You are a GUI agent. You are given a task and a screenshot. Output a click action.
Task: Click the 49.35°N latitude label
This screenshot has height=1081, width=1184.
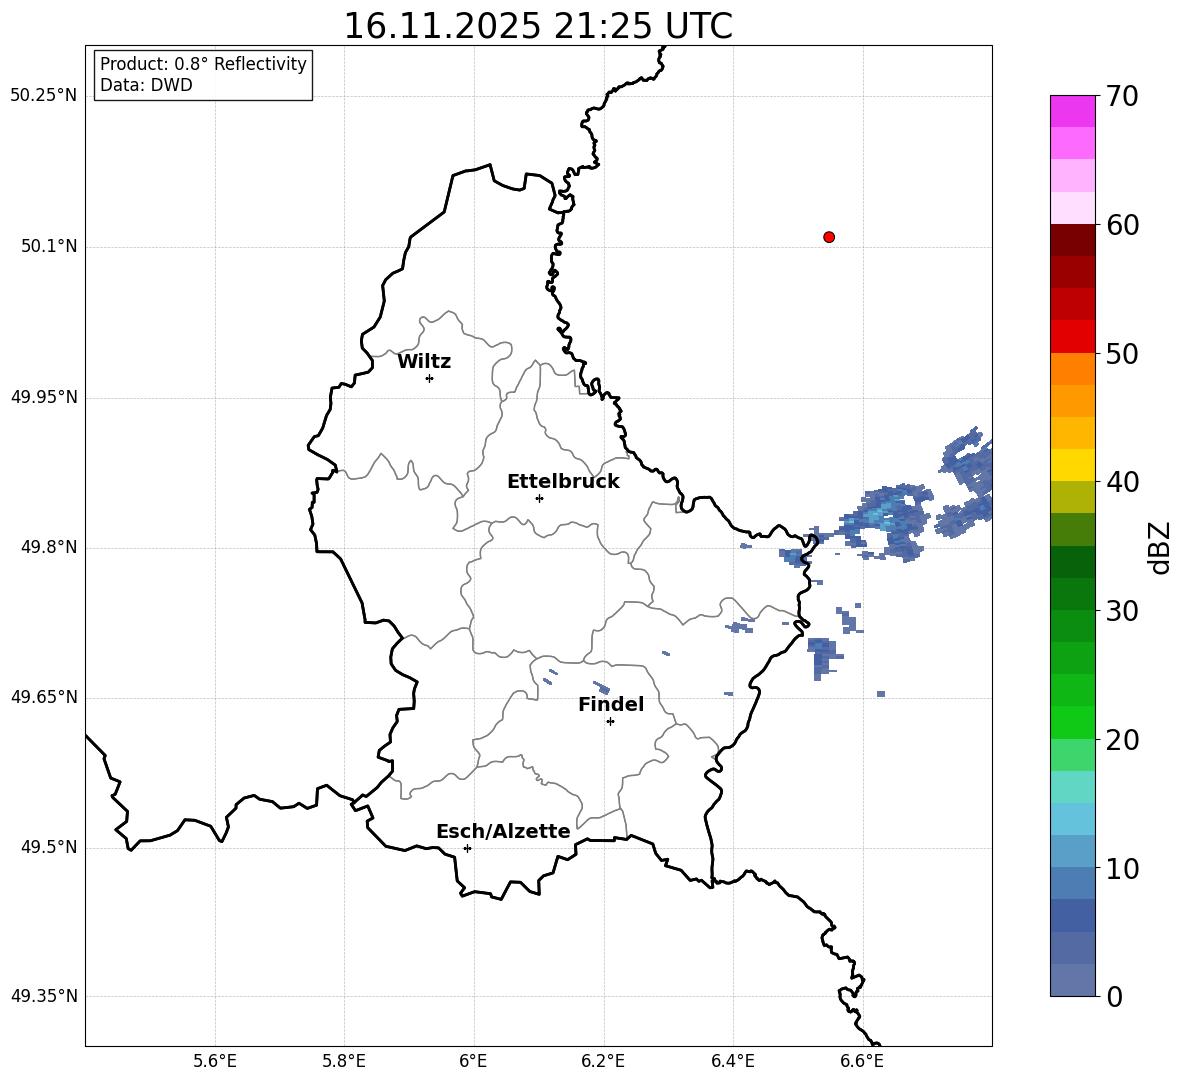pyautogui.click(x=45, y=996)
